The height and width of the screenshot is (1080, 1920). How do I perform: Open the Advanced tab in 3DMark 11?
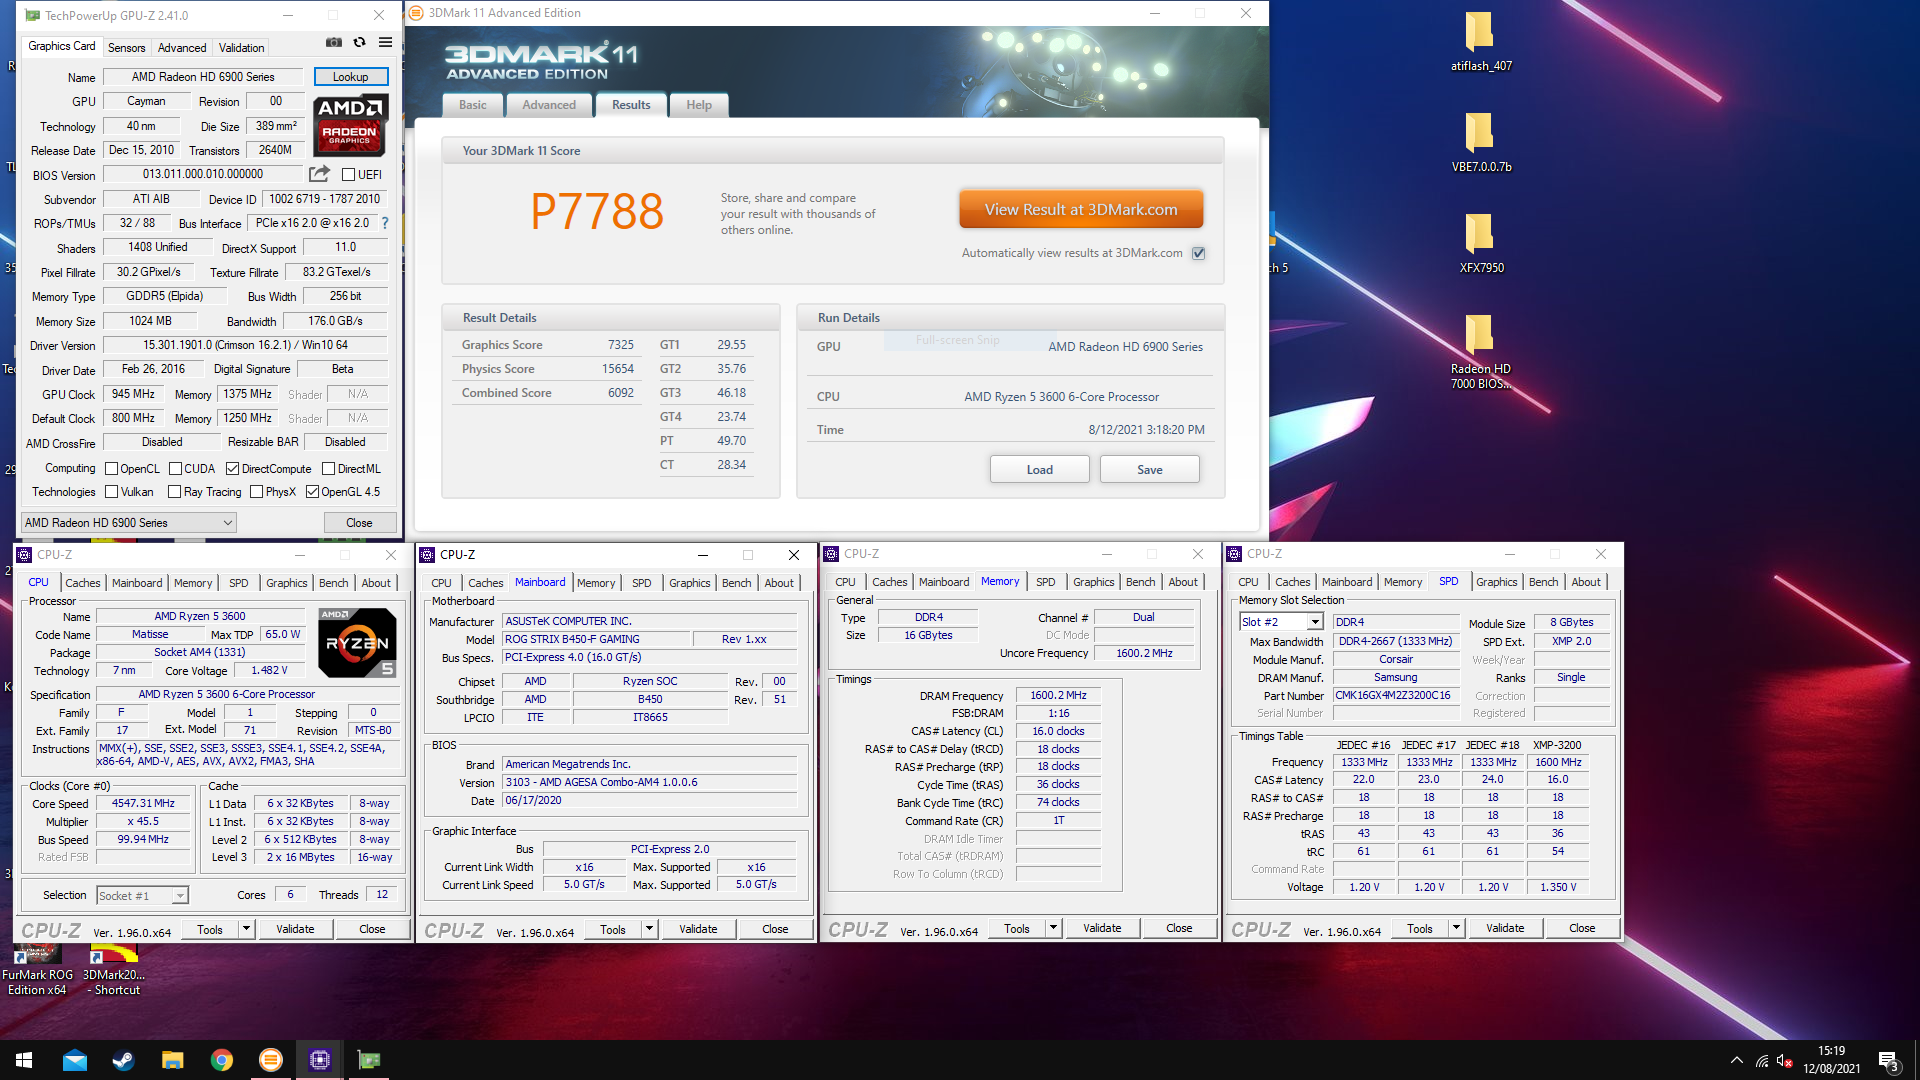point(549,105)
